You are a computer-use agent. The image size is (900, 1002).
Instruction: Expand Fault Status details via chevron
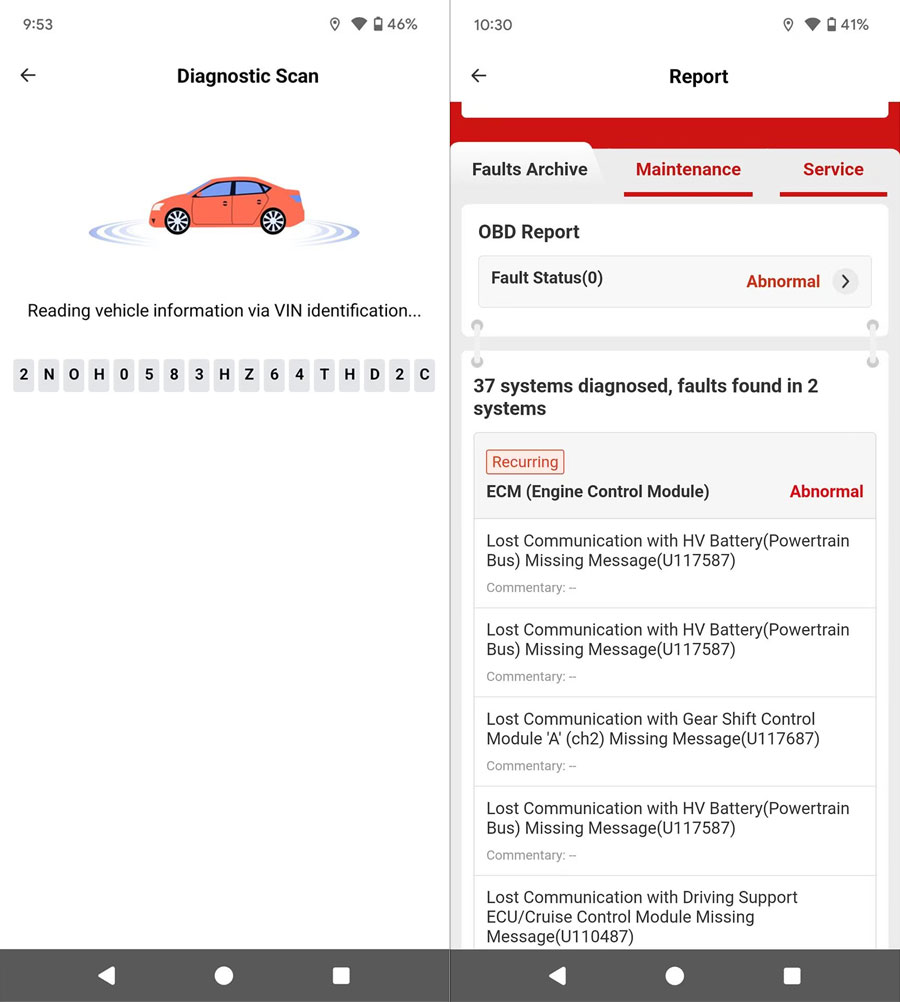pyautogui.click(x=845, y=281)
